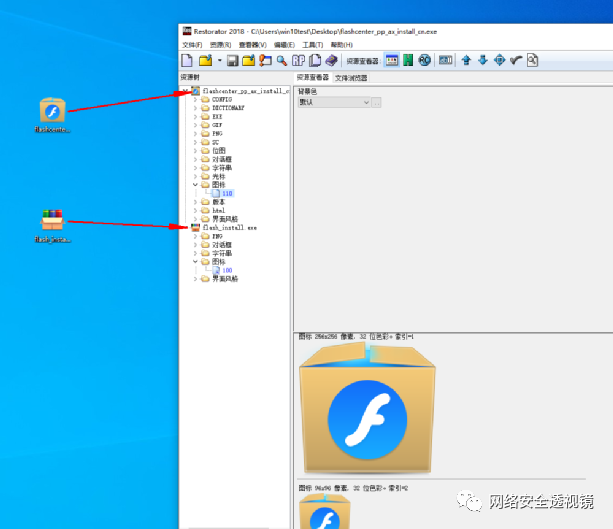Viewport: 613px width, 529px height.
Task: Open the 编辑(E) menu
Action: (x=284, y=45)
